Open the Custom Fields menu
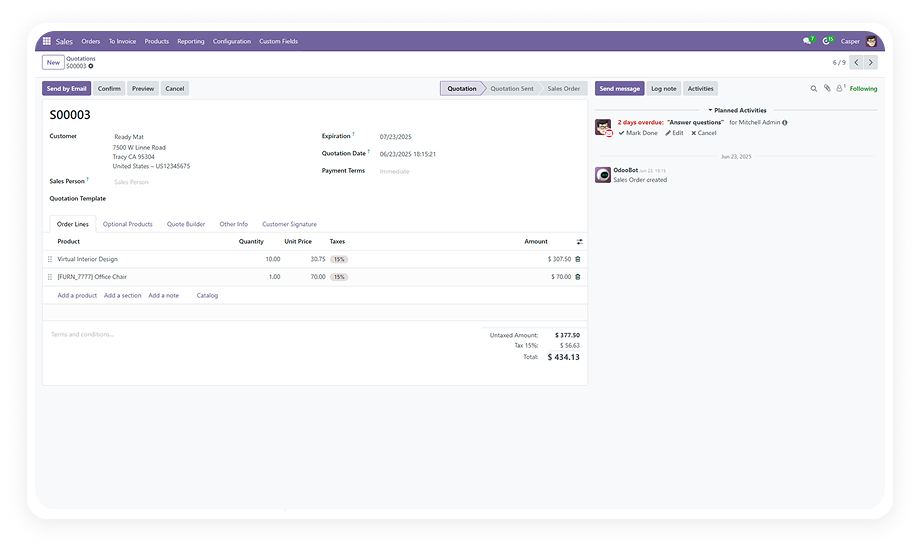920x550 pixels. point(279,42)
